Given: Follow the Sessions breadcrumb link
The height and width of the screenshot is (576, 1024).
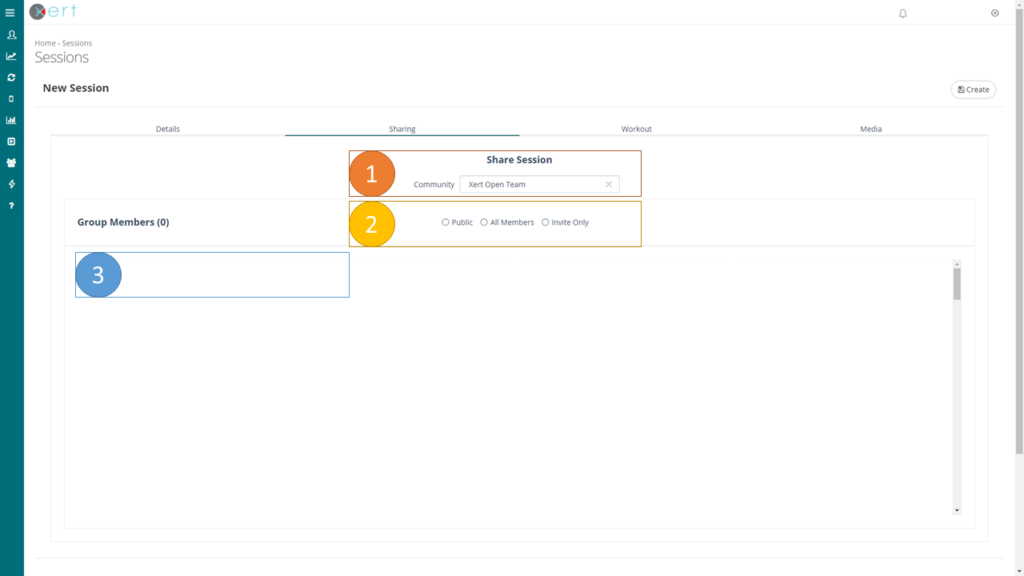Looking at the screenshot, I should (x=77, y=43).
